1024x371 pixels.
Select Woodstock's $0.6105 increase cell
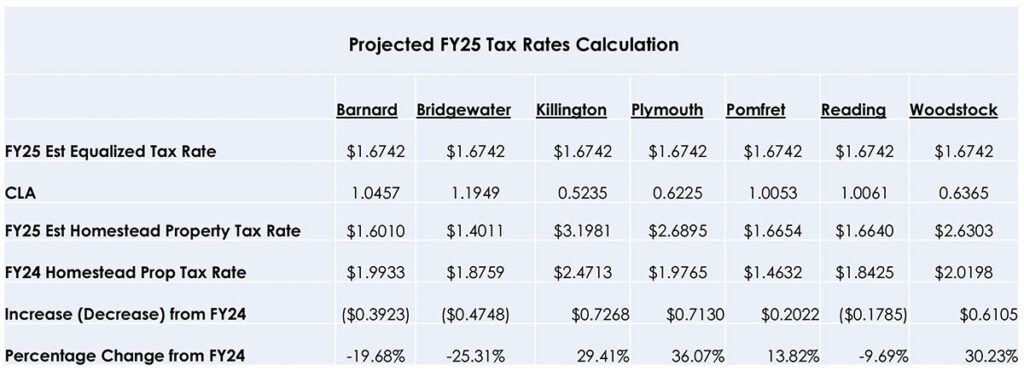[x=988, y=314]
